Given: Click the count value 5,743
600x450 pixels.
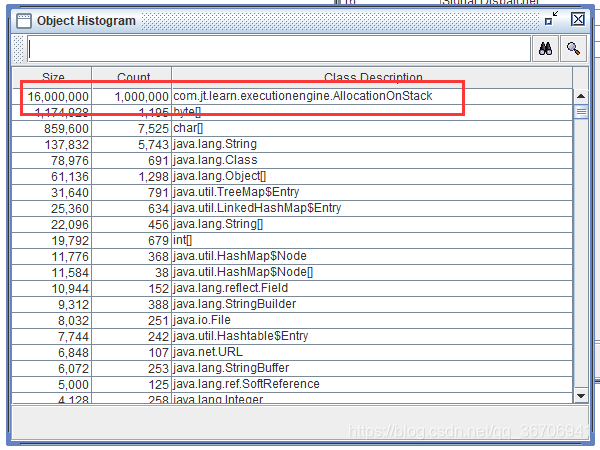Looking at the screenshot, I should (x=153, y=145).
